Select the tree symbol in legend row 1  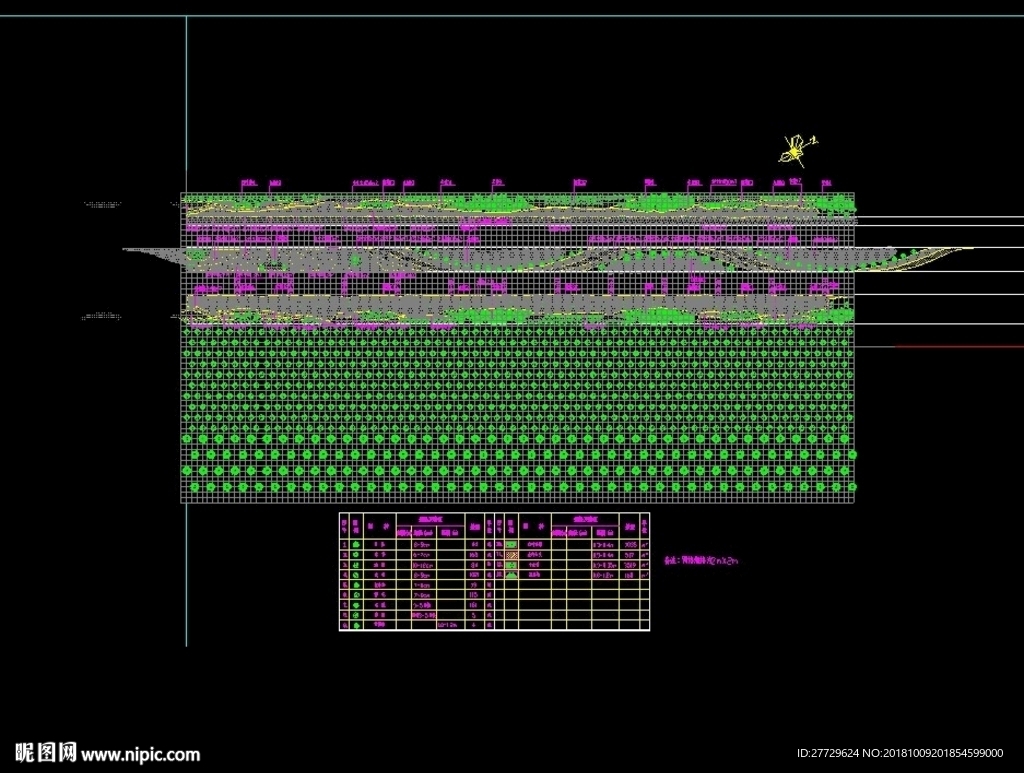click(x=356, y=544)
